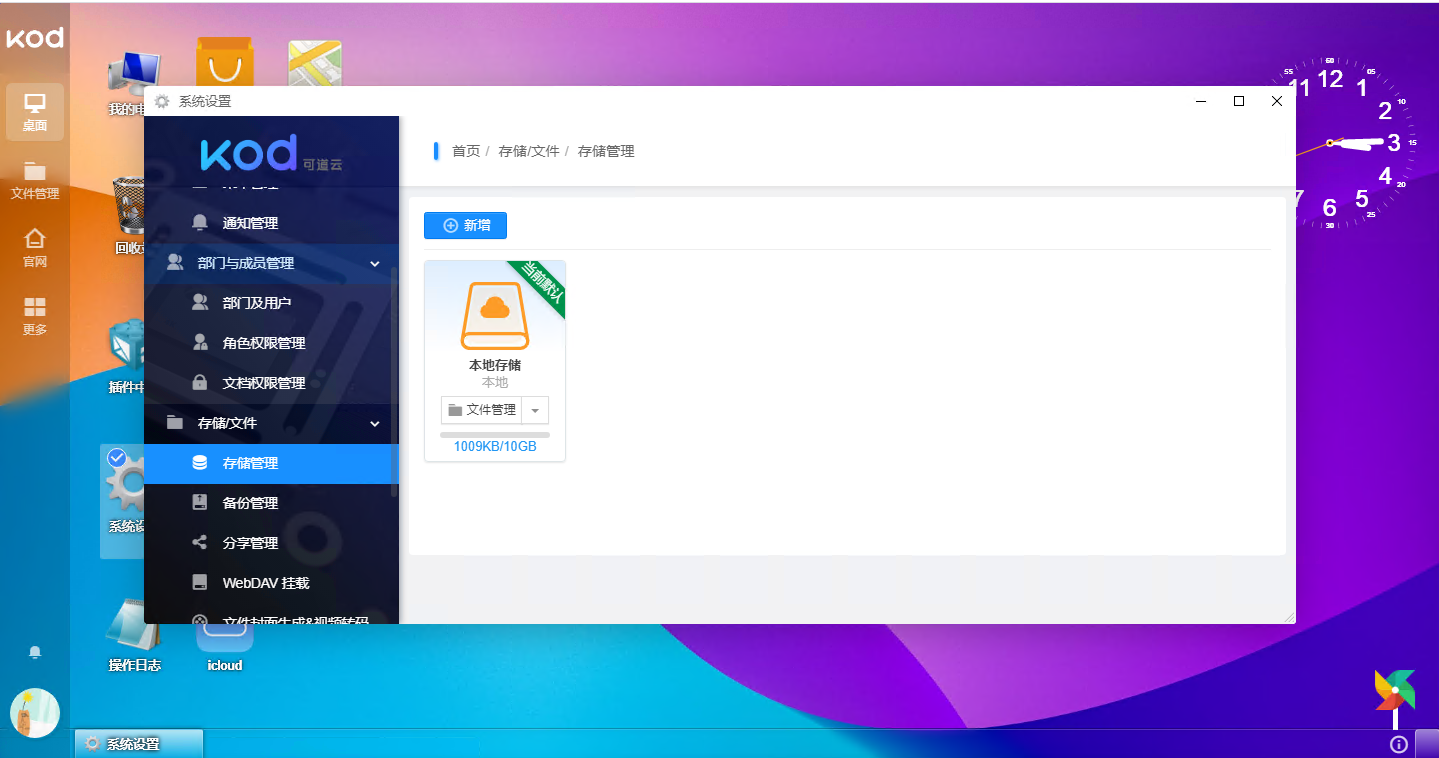Screen dimensions: 1439x758
Task: Click the gear icon in window title bar
Action: [161, 101]
